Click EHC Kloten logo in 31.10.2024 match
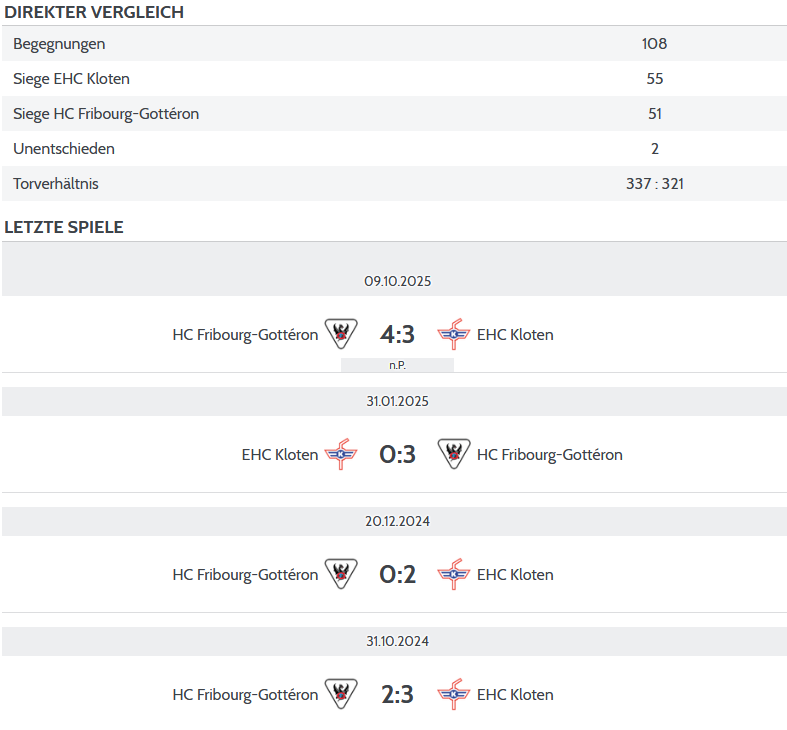 click(454, 694)
